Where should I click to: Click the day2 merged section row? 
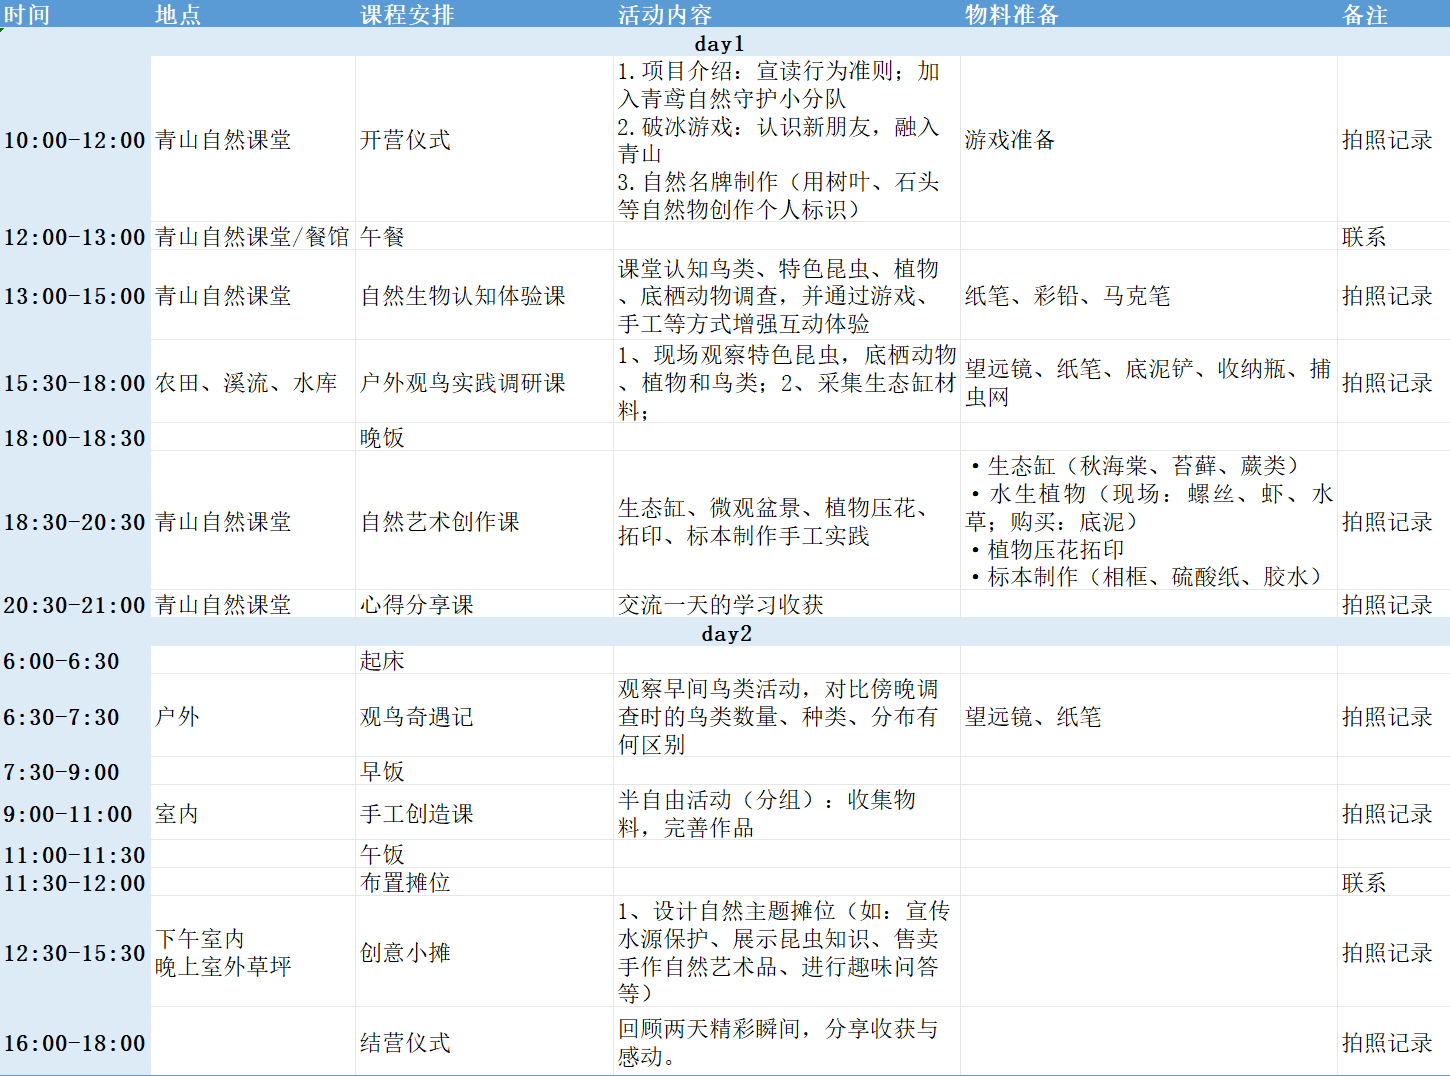tap(726, 633)
